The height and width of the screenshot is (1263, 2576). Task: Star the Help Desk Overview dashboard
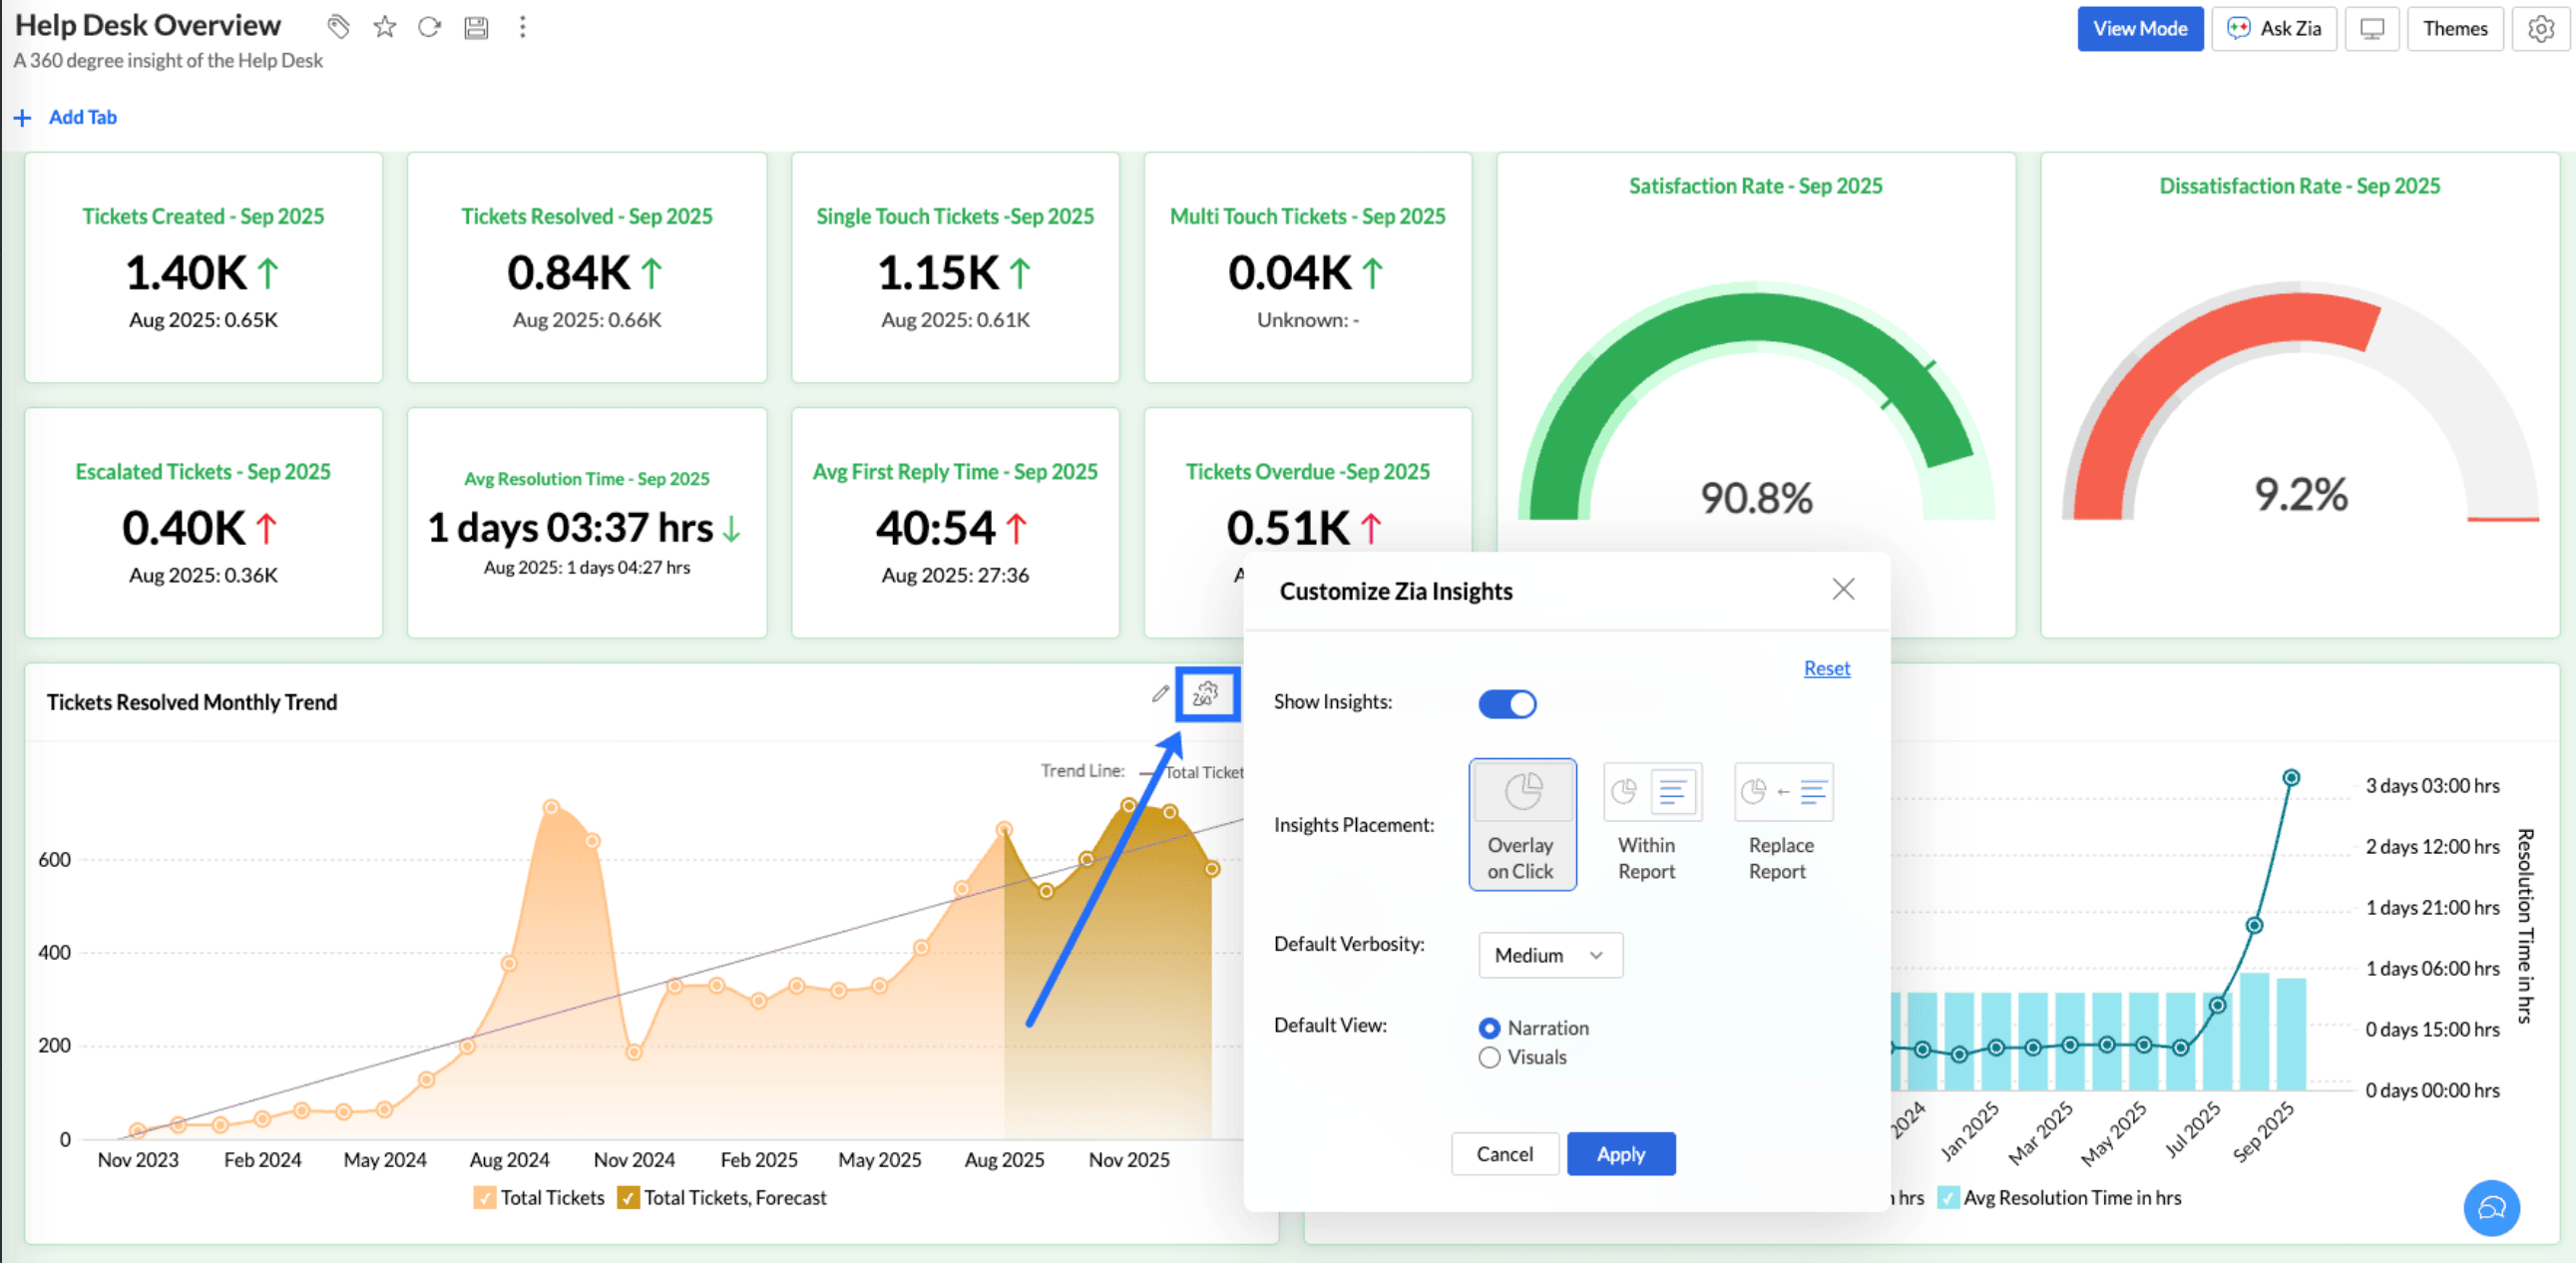(x=384, y=27)
